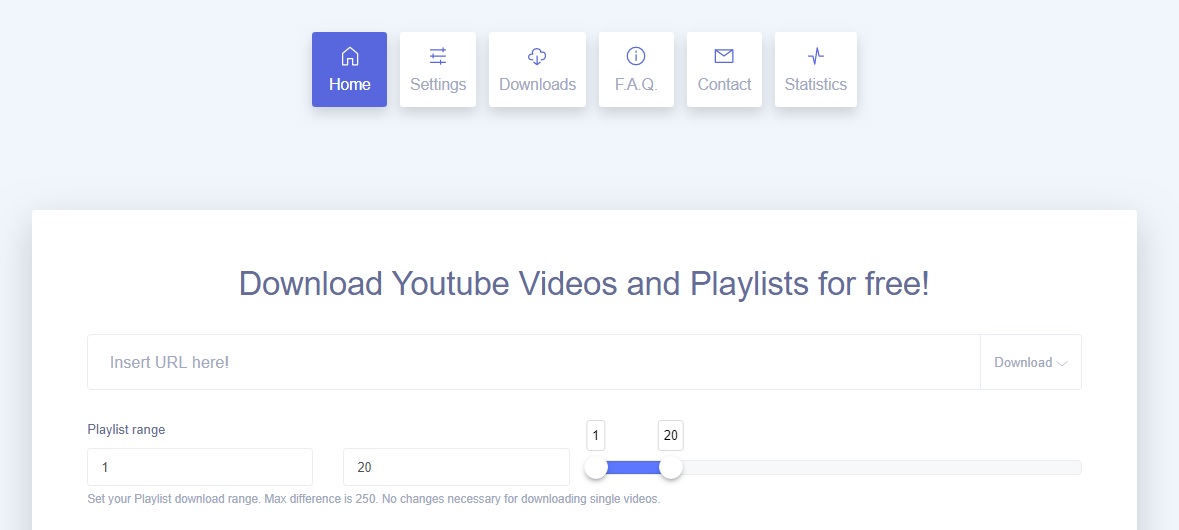Expand the Download dropdown button

click(1031, 362)
